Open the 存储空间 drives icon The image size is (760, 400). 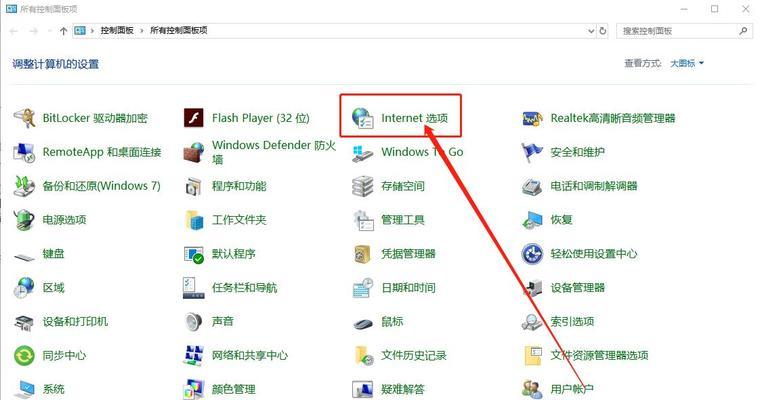(x=363, y=186)
